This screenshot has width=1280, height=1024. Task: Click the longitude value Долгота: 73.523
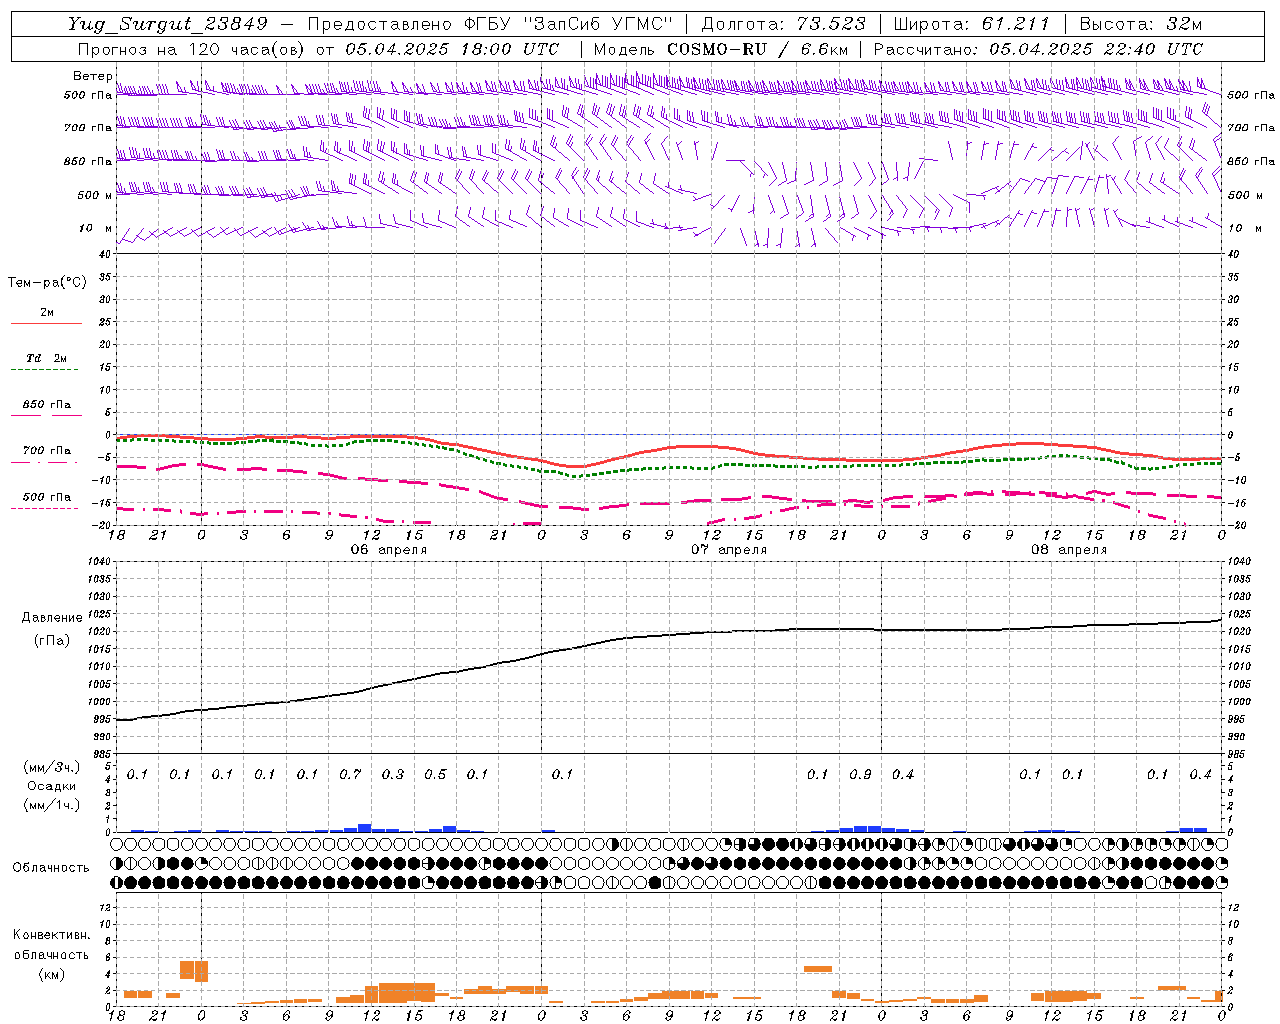tap(783, 24)
